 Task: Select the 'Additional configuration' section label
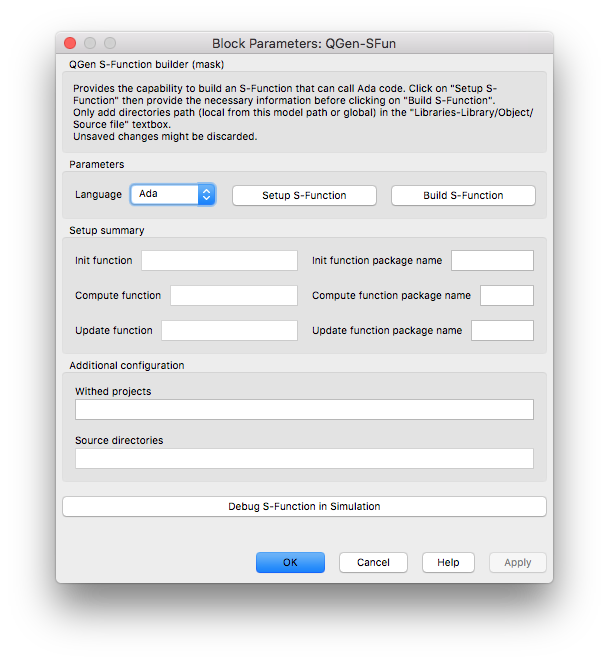(x=126, y=365)
